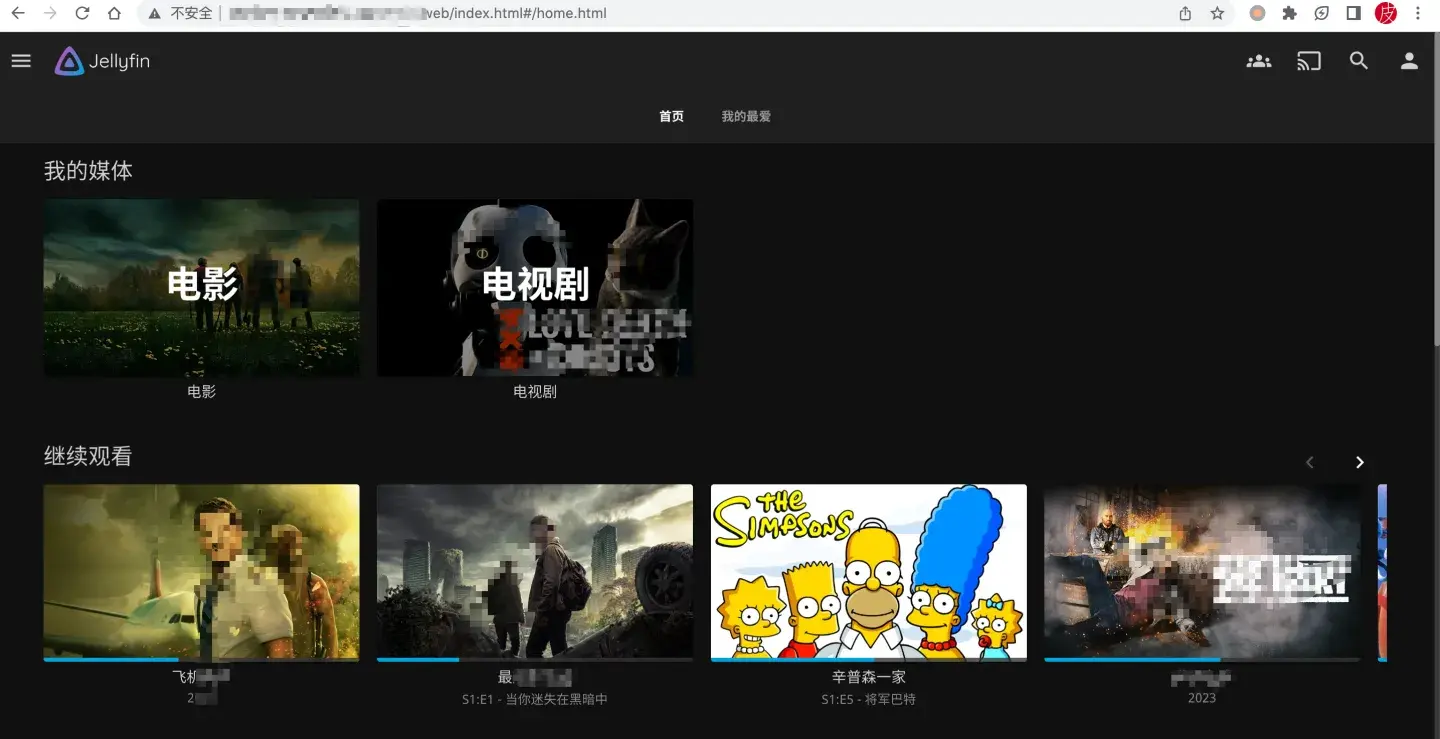Show previous items in 继续观看
The width and height of the screenshot is (1440, 739).
pos(1310,462)
